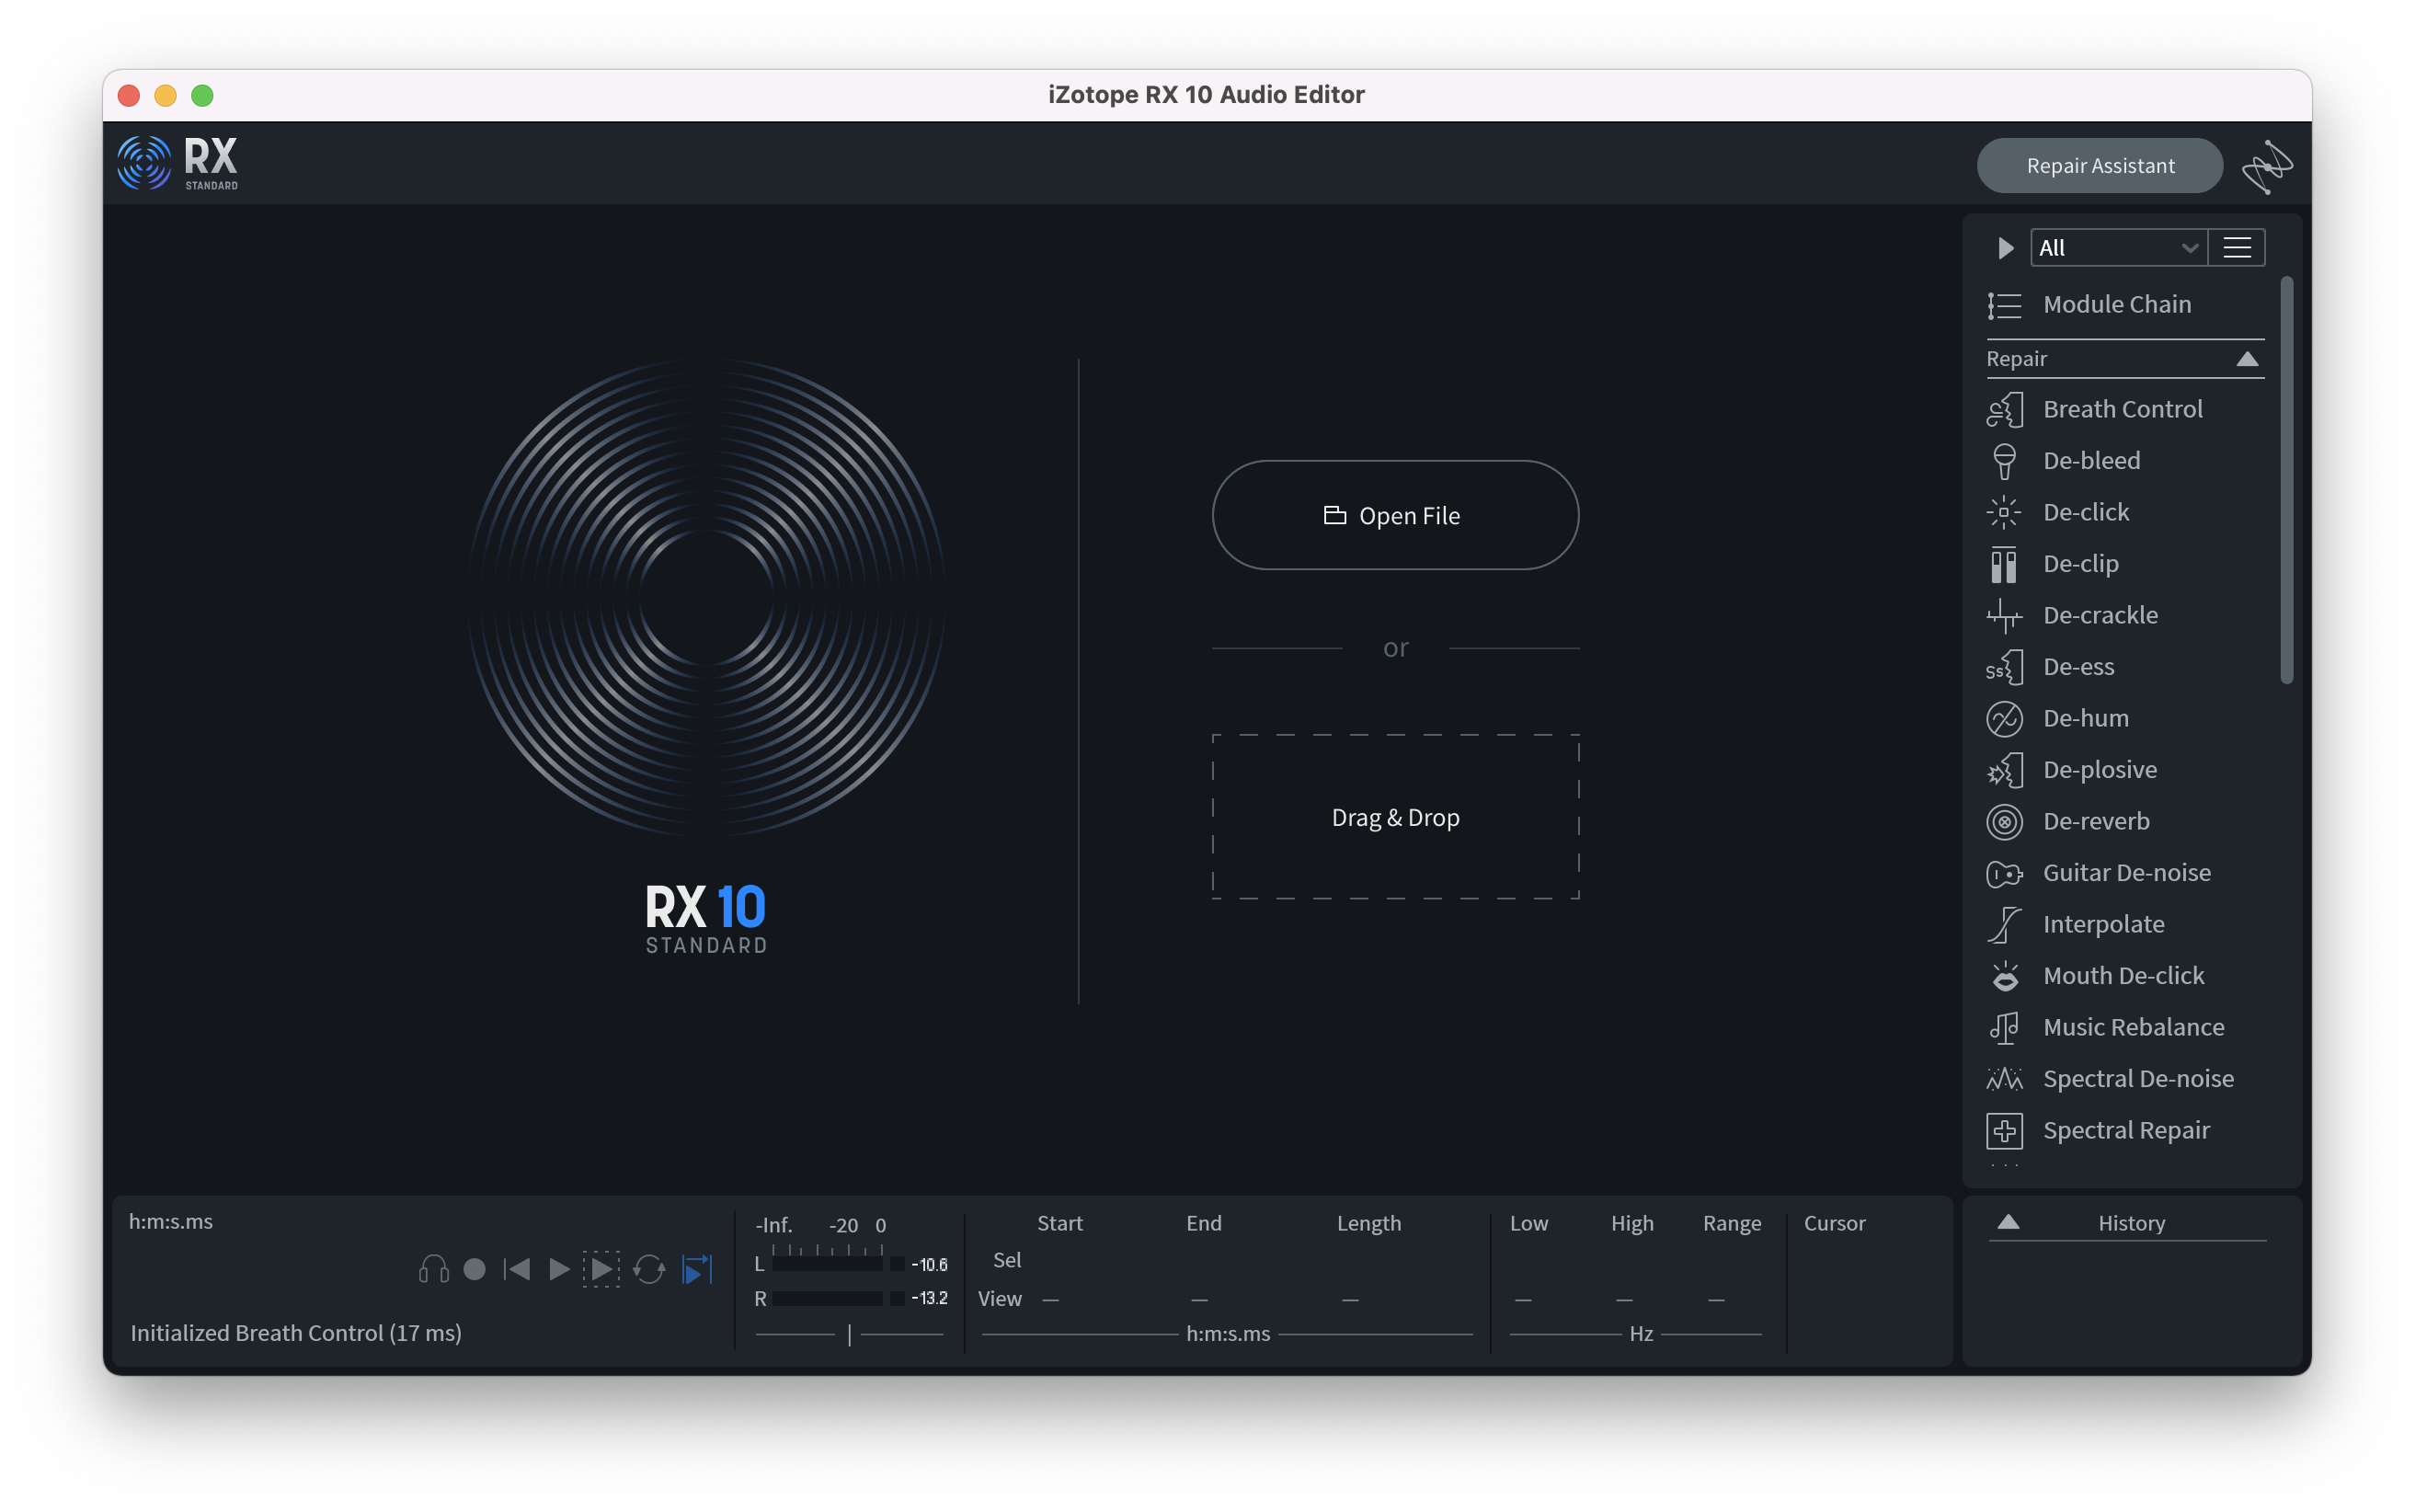Screen dimensions: 2415x1512
Task: Click the History tab label
Action: pyautogui.click(x=2131, y=1221)
